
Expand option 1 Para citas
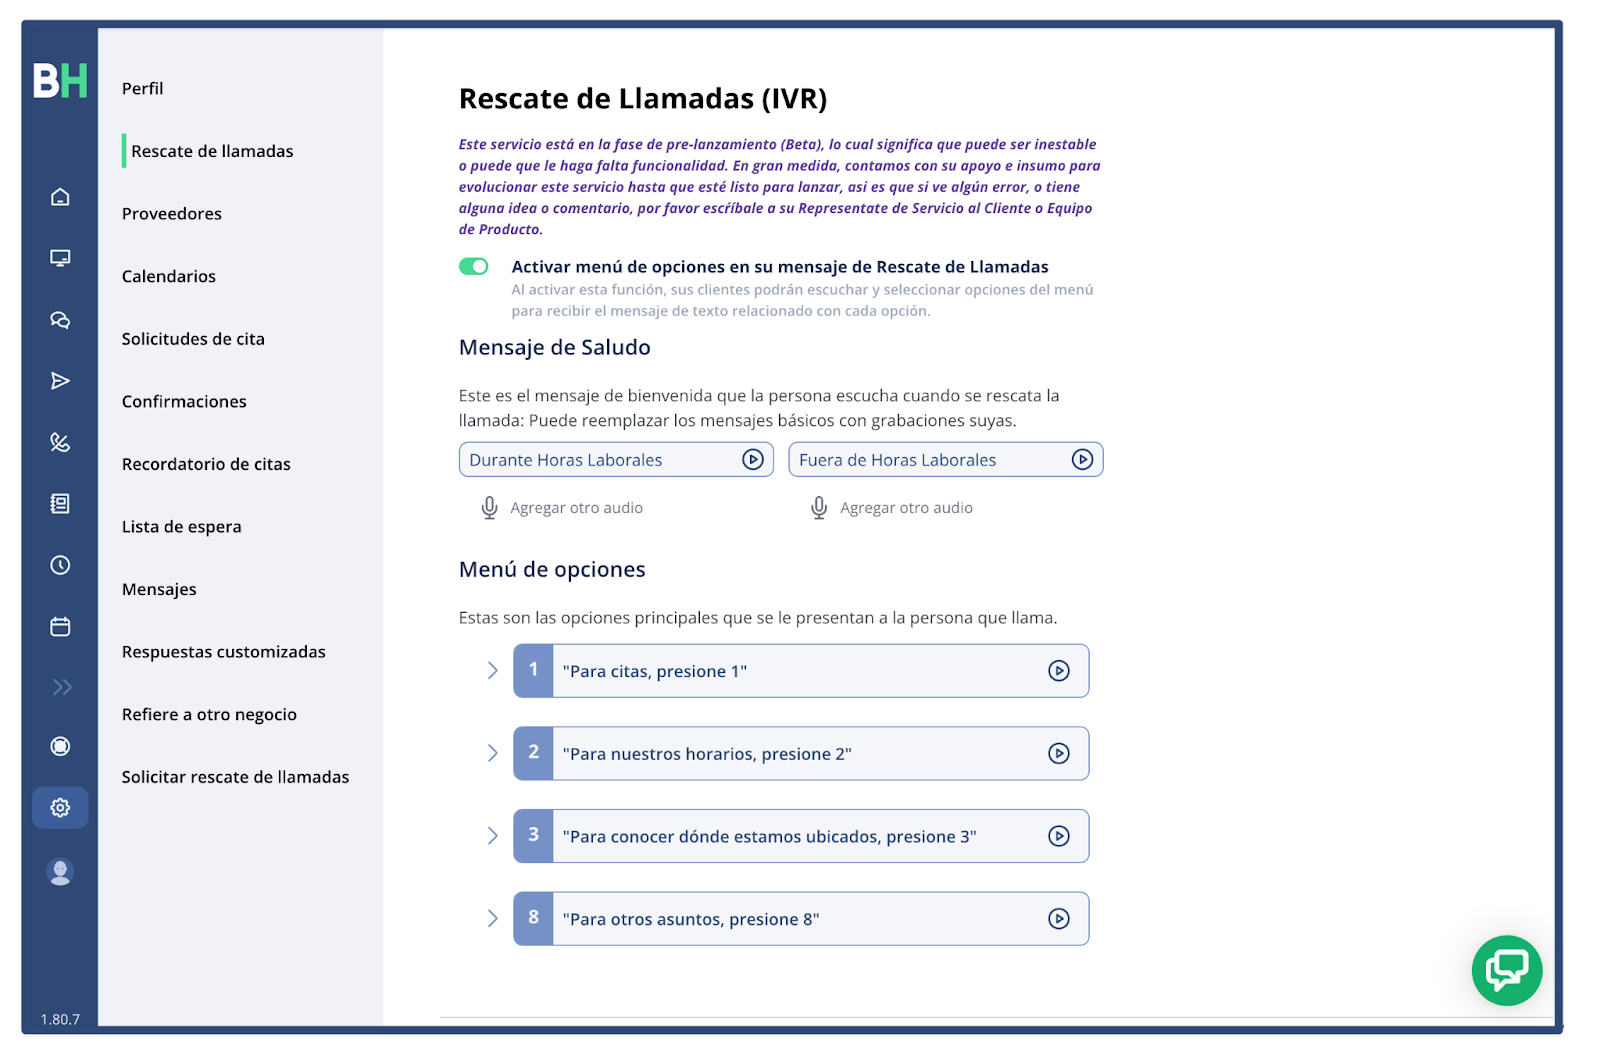(x=492, y=670)
